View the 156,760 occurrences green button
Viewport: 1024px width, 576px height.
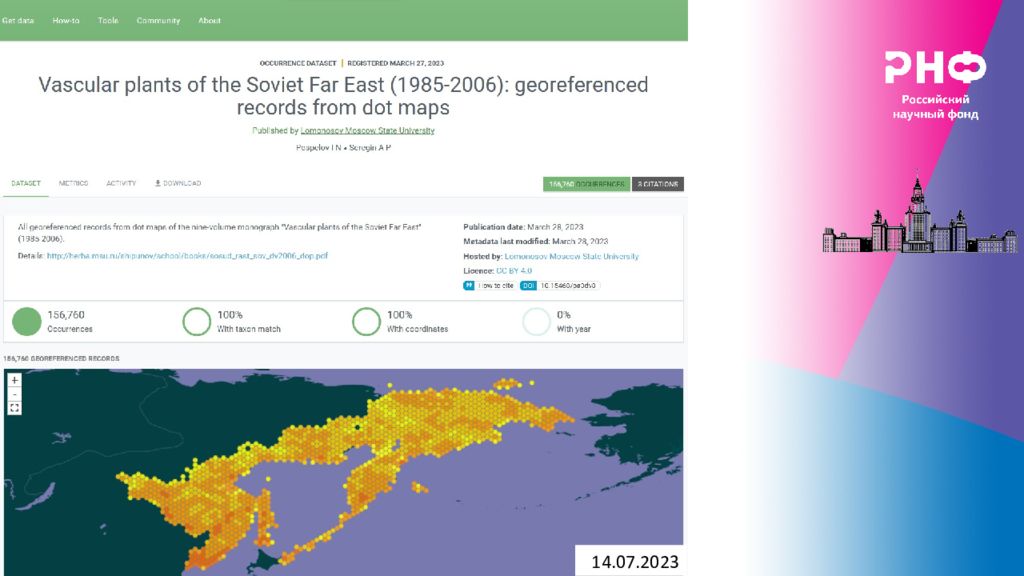click(586, 184)
